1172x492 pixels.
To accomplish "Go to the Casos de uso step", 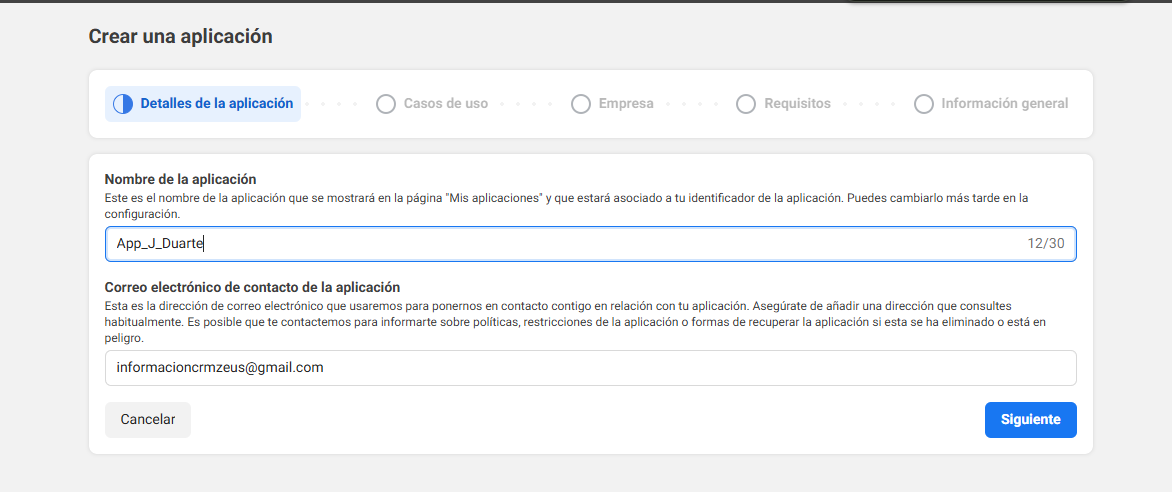I will click(x=445, y=104).
